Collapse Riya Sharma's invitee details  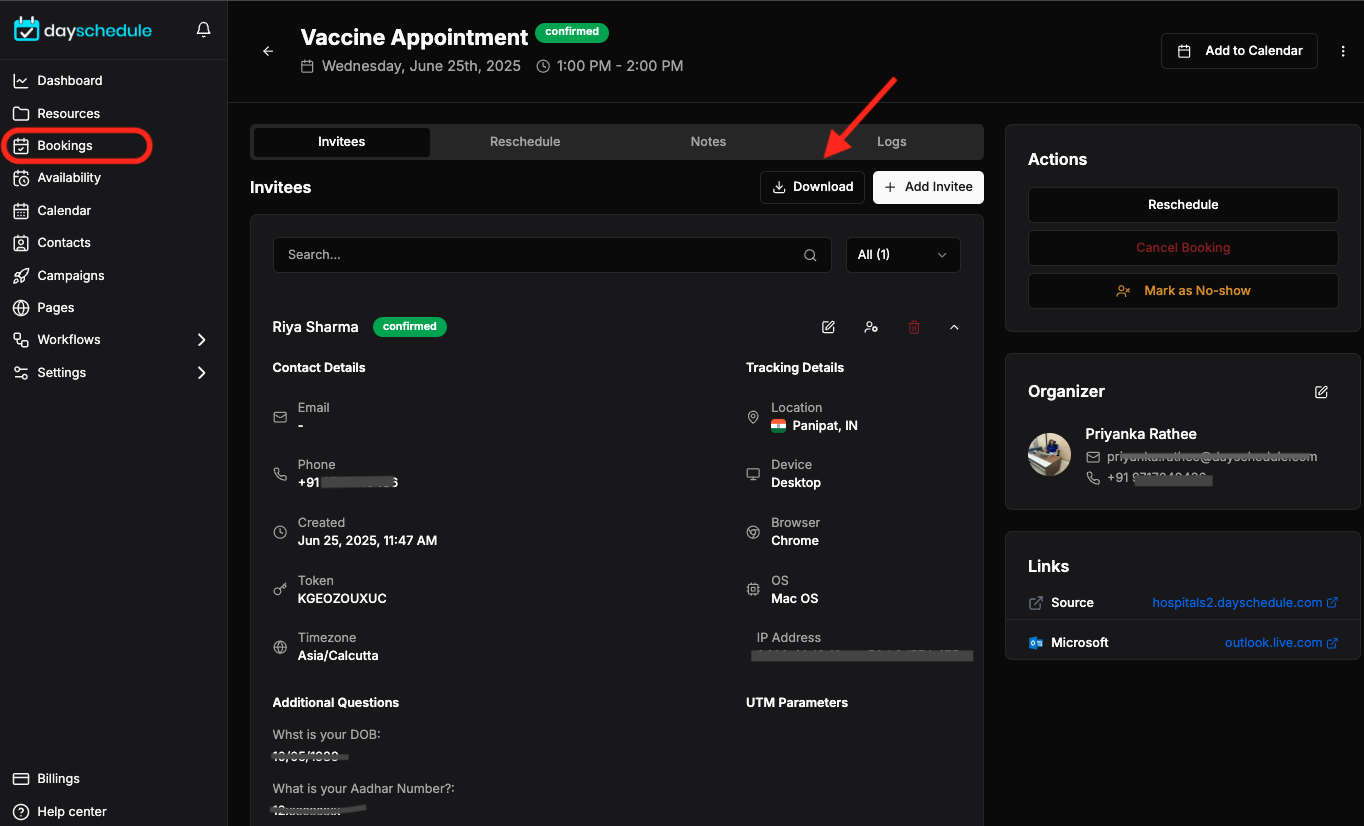[954, 327]
